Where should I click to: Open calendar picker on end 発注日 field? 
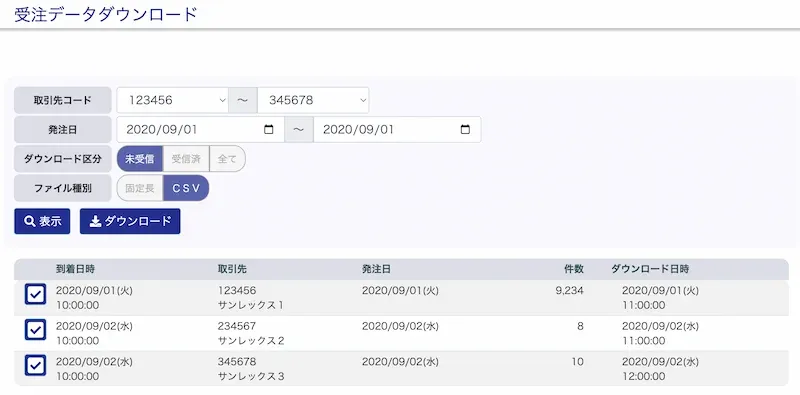[465, 130]
